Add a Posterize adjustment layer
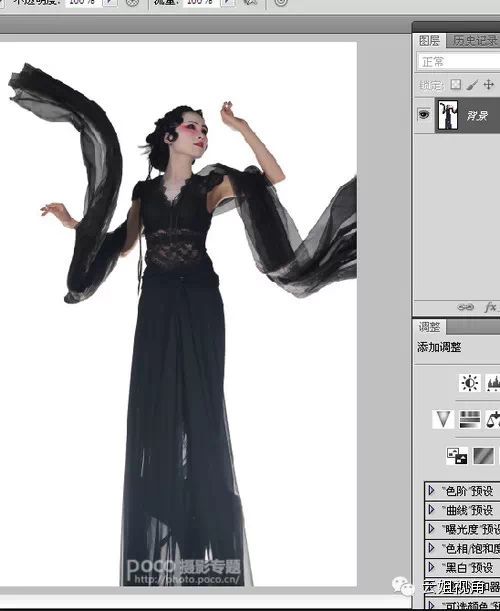 point(483,456)
